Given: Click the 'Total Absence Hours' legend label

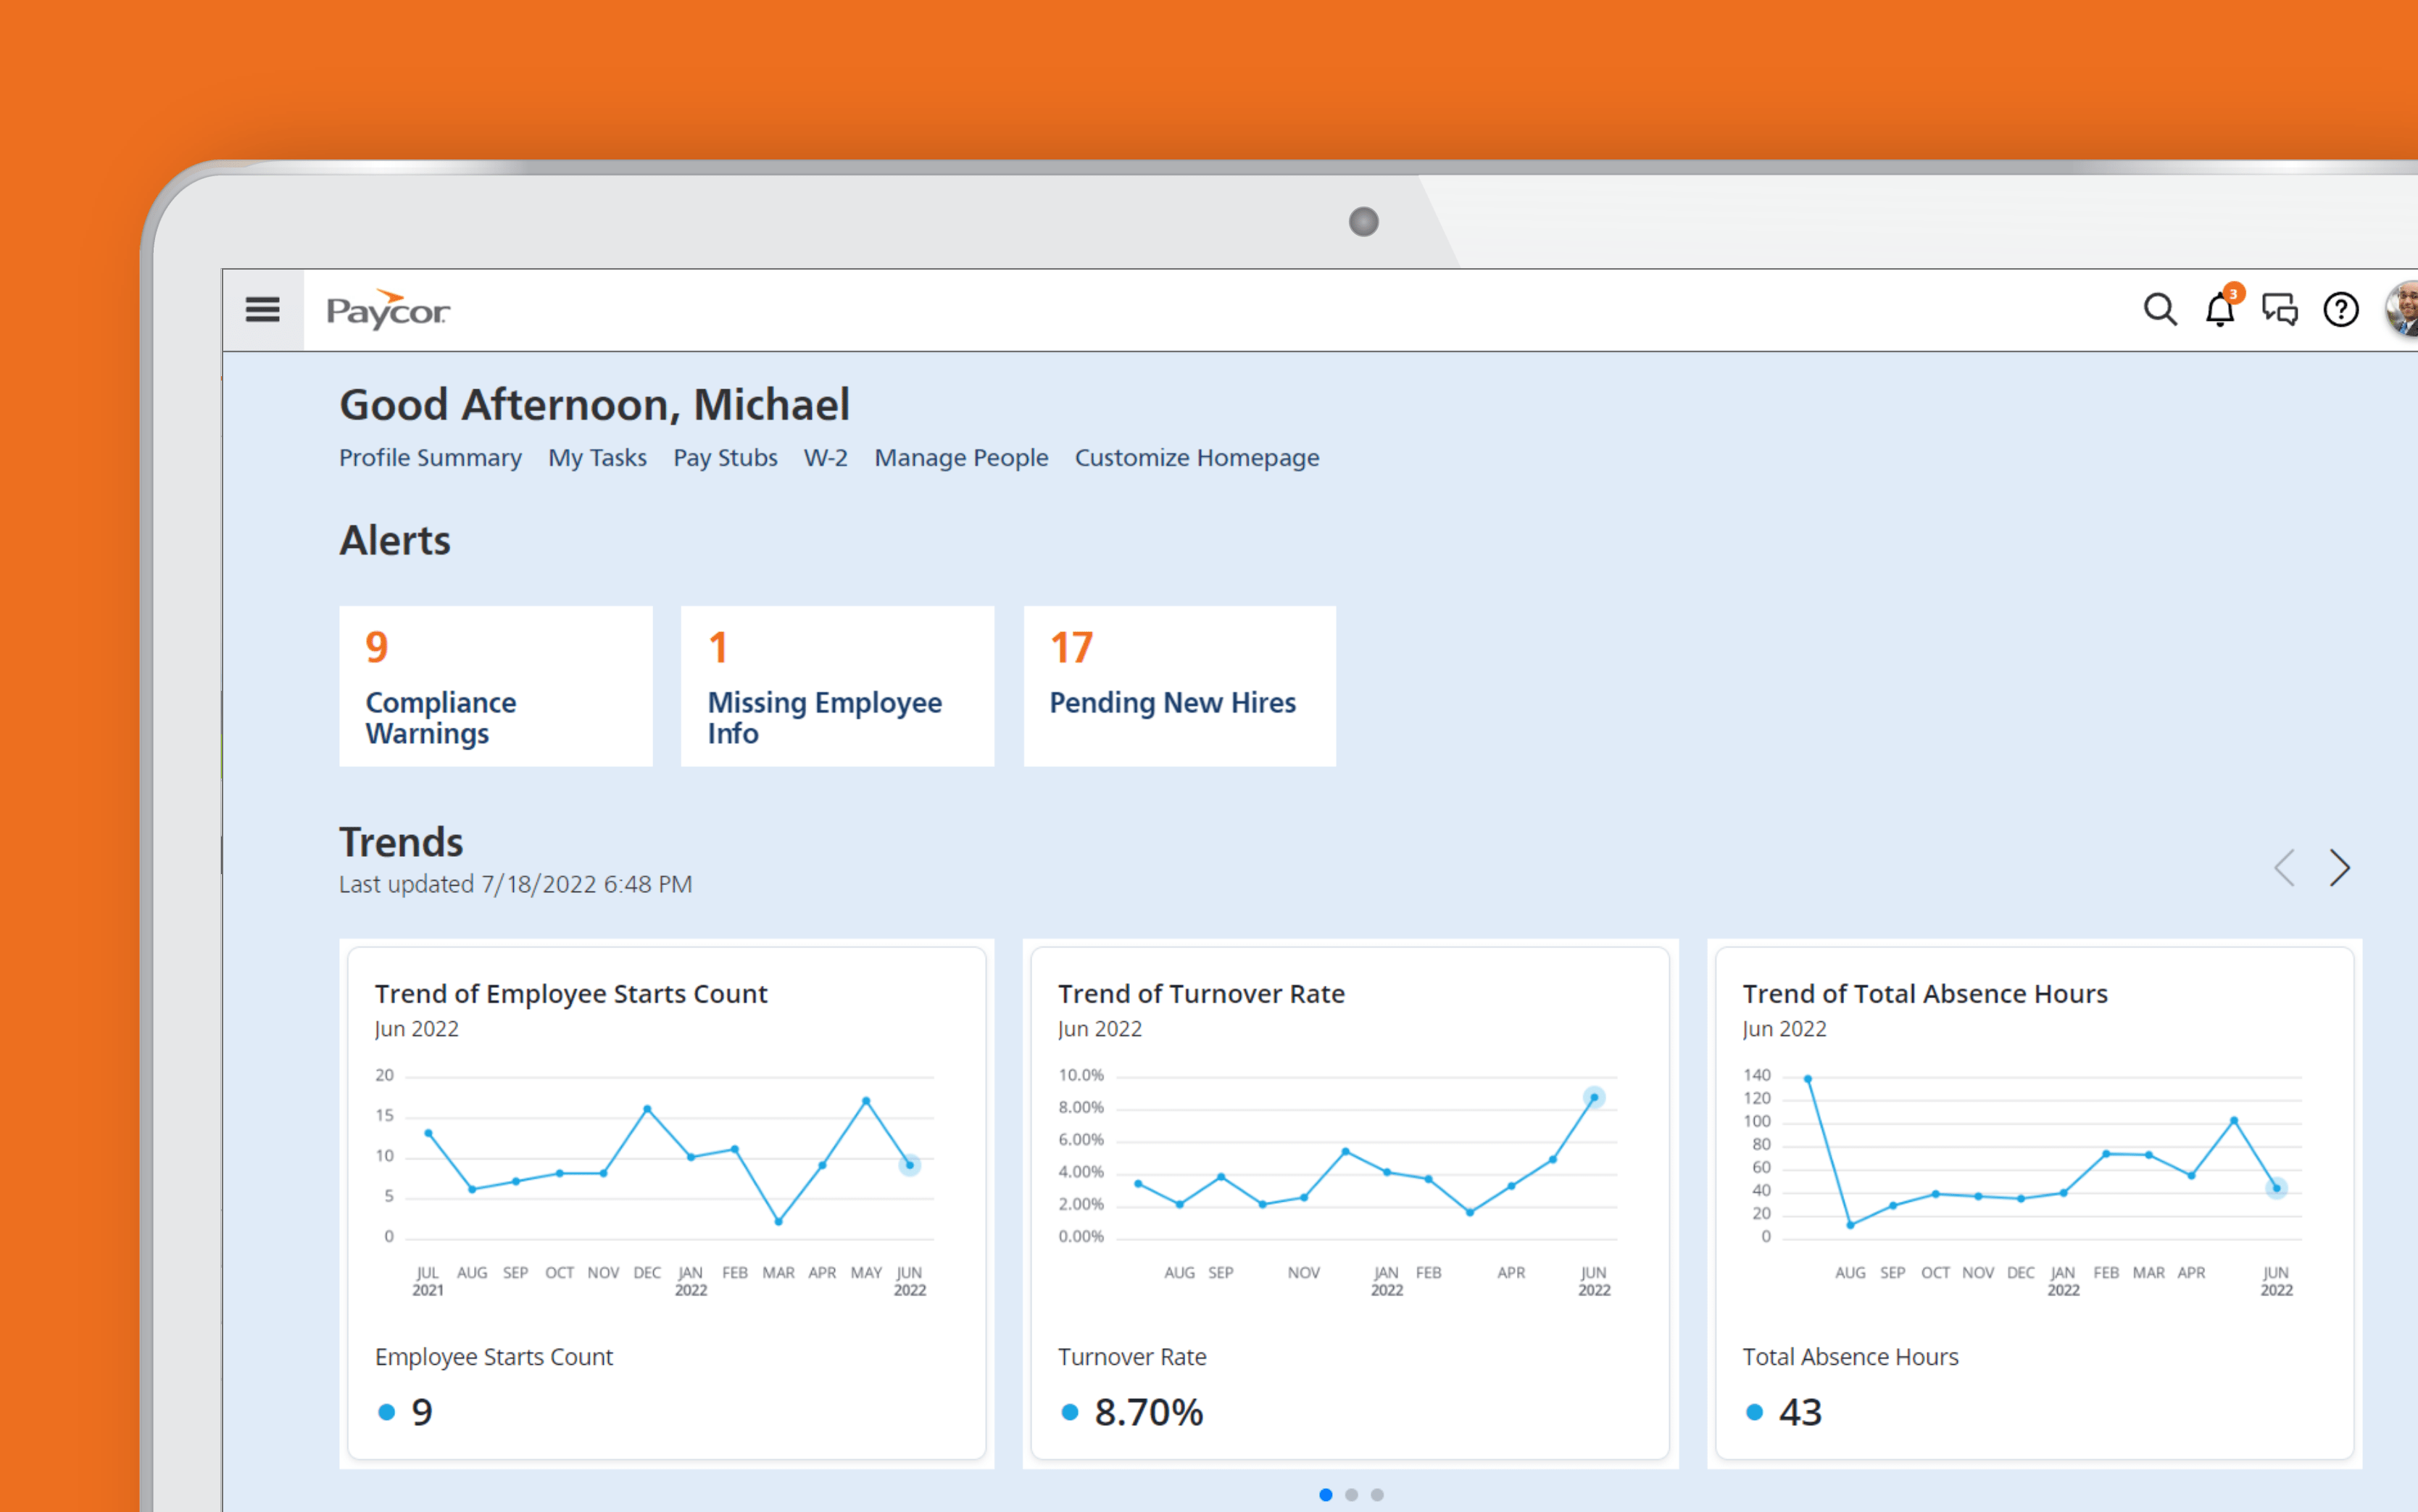Looking at the screenshot, I should [1850, 1357].
